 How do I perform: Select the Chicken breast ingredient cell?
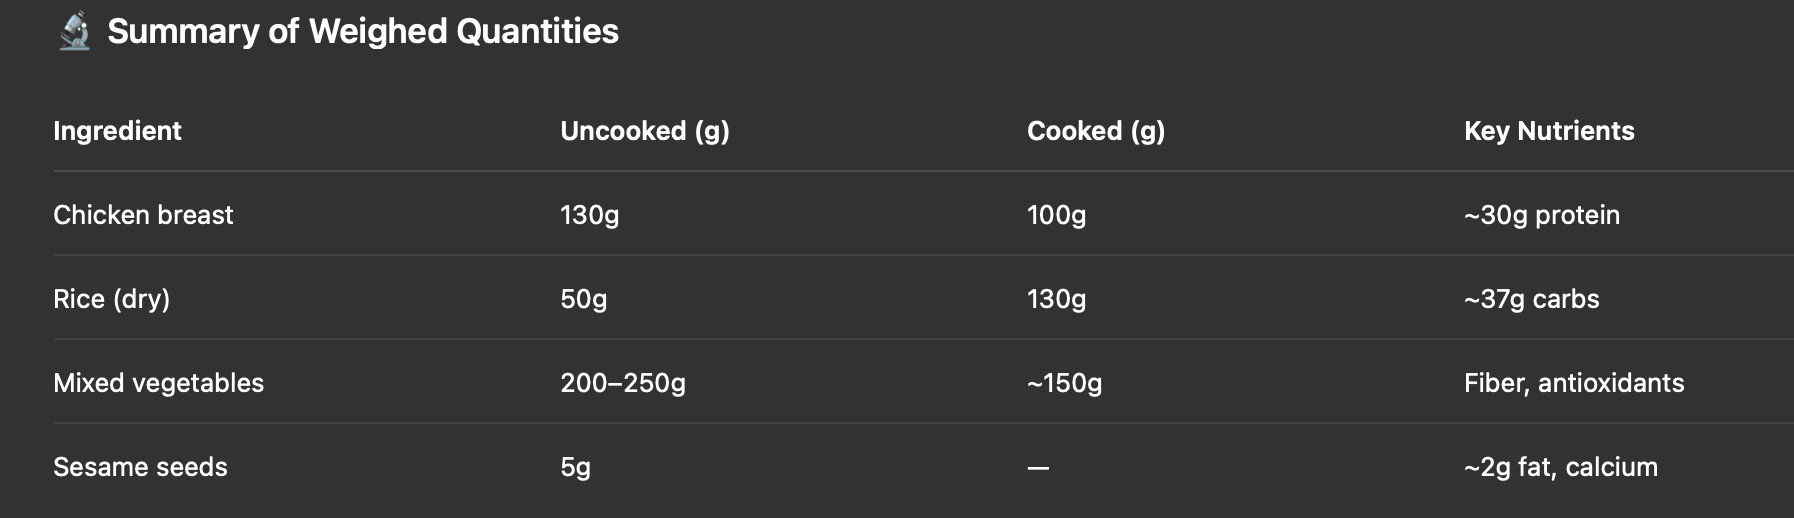pos(143,215)
